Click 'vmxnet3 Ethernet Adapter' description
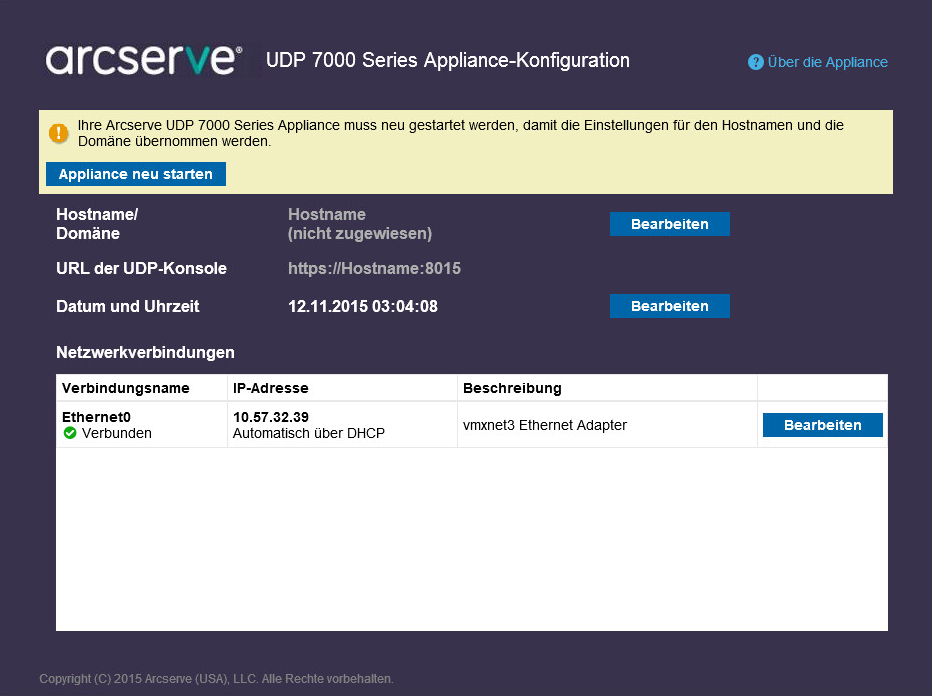The image size is (932, 696). (544, 425)
